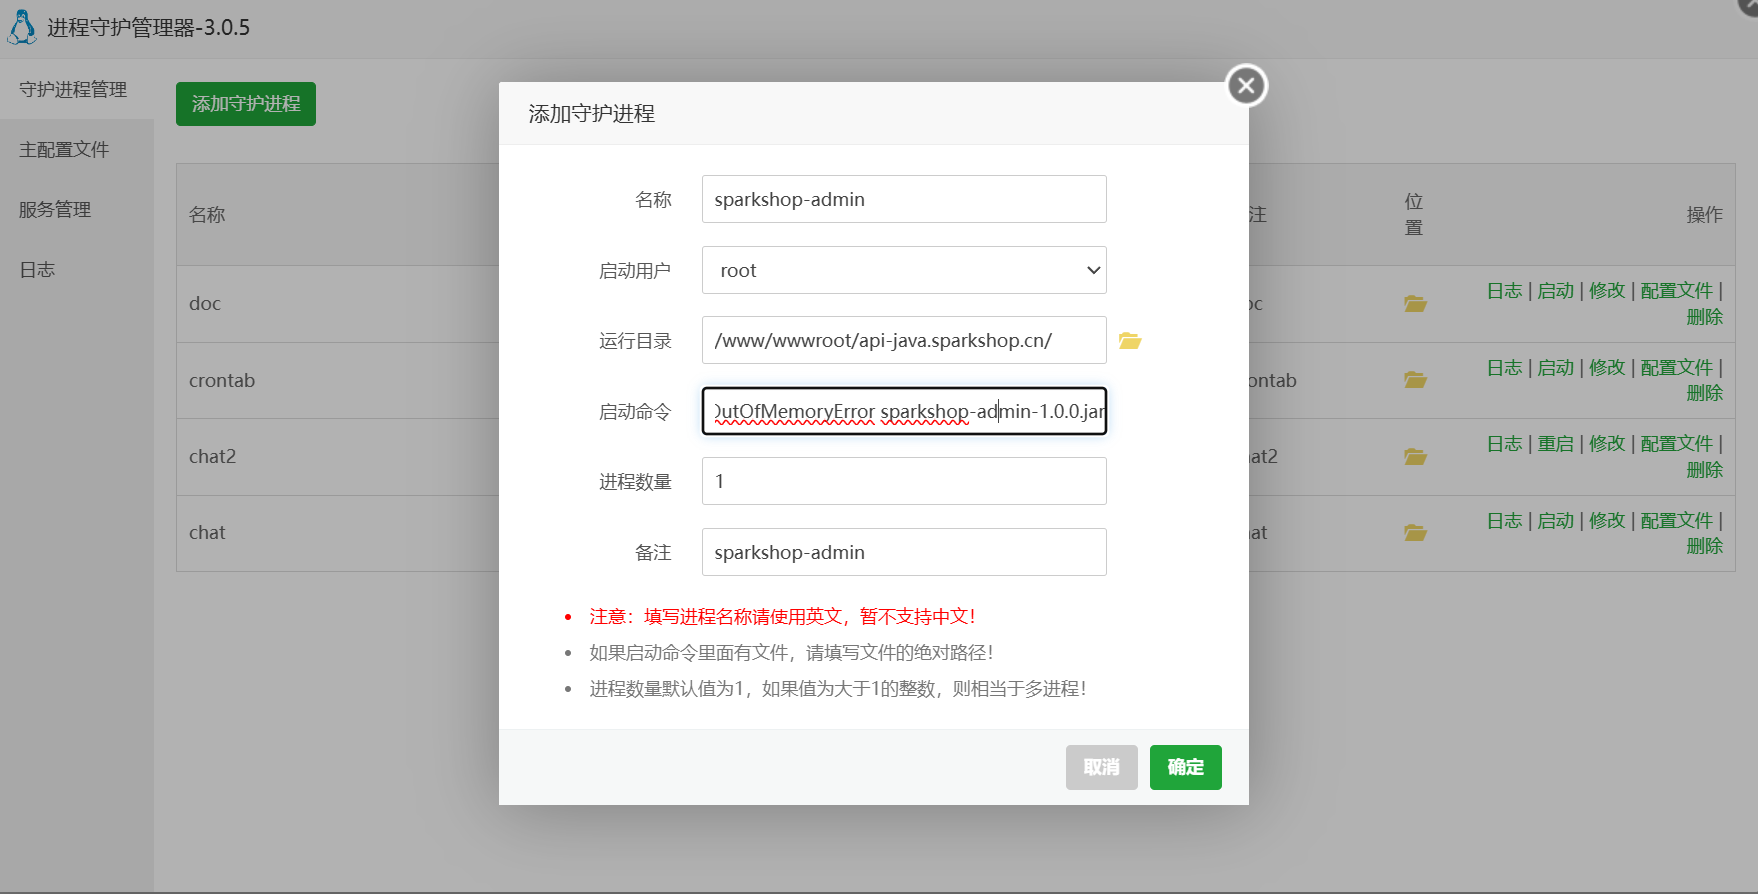Open folder location for crontab row
Screen dimensions: 1758x894
[1415, 380]
